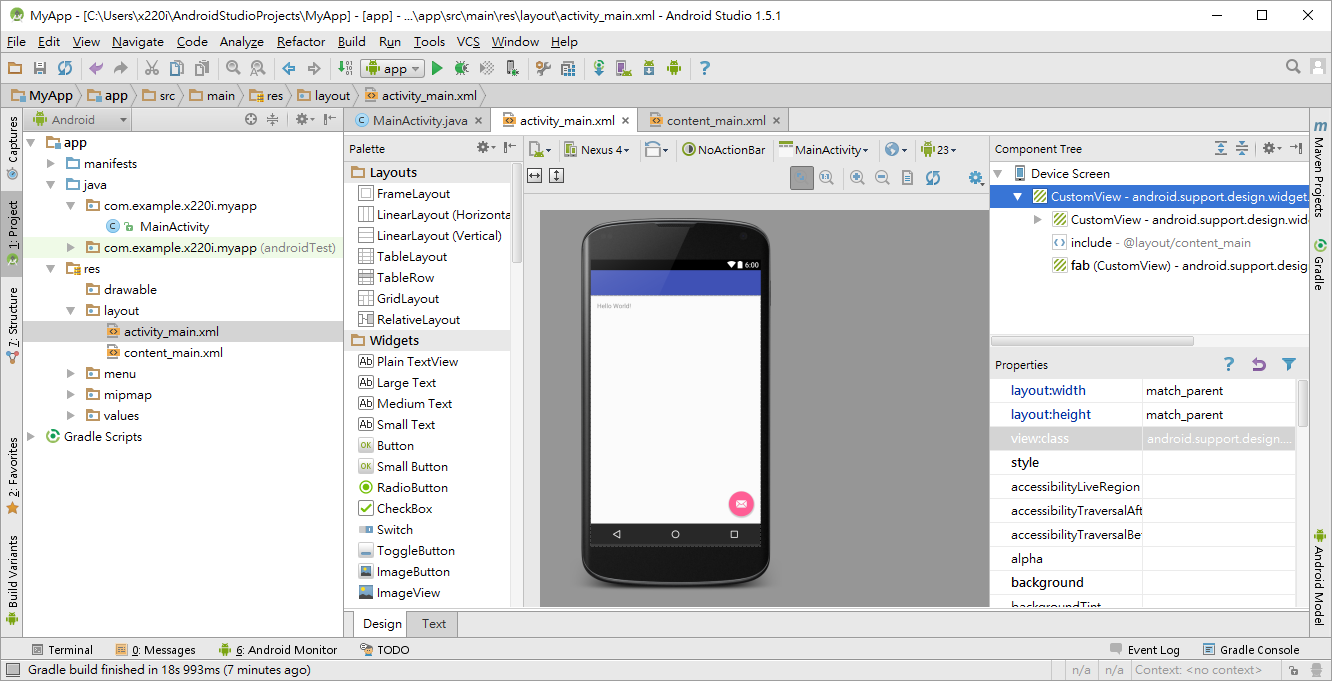Toggle the Captures tool window

[x=12, y=147]
